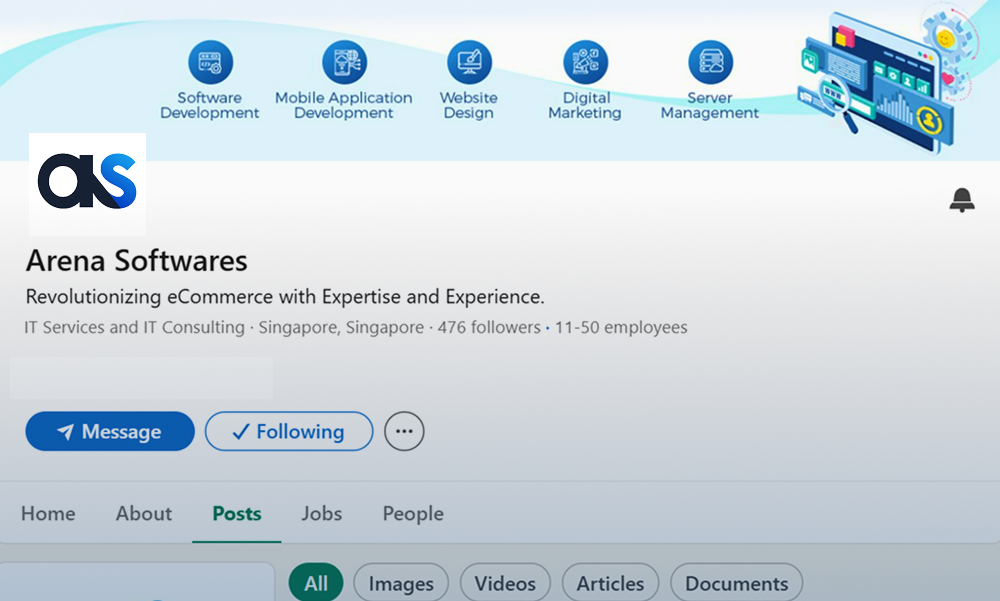This screenshot has height=601, width=1000.
Task: Click the Server Management banner icon
Action: coord(710,62)
